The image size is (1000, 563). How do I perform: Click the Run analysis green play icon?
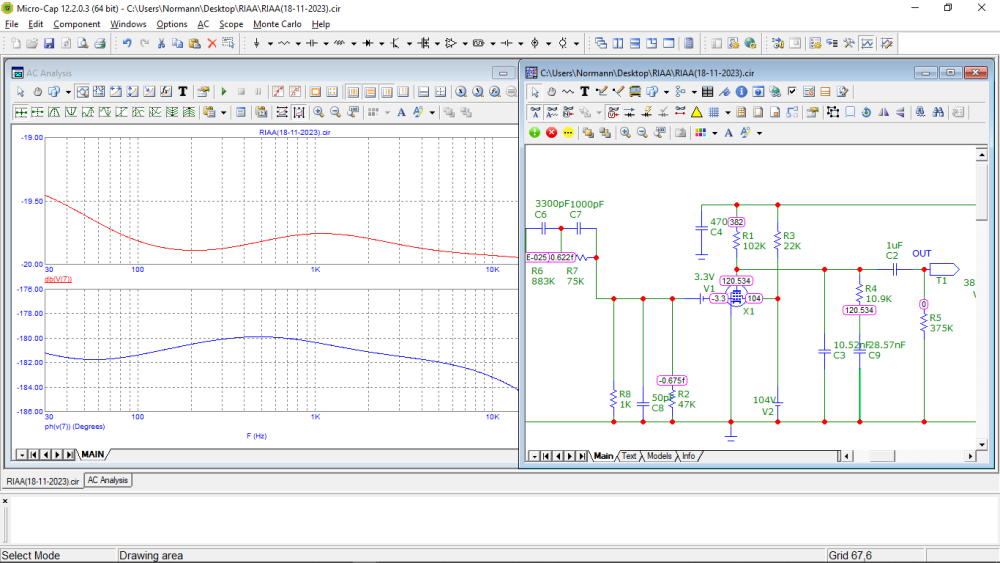tap(224, 91)
